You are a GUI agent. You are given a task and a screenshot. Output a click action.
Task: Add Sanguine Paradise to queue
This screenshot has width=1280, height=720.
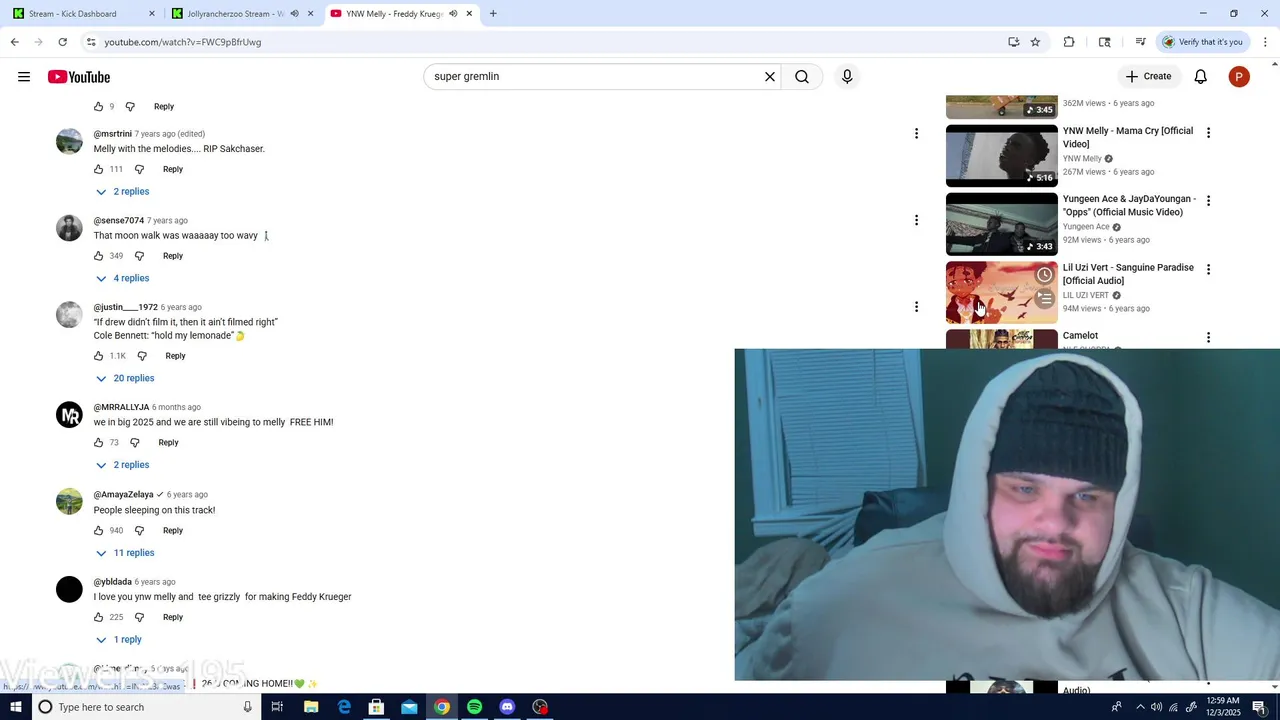[x=1044, y=298]
